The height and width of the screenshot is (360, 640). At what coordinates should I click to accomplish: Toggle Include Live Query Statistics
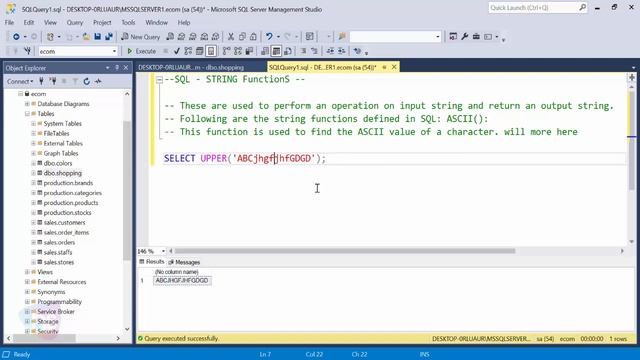[x=238, y=51]
